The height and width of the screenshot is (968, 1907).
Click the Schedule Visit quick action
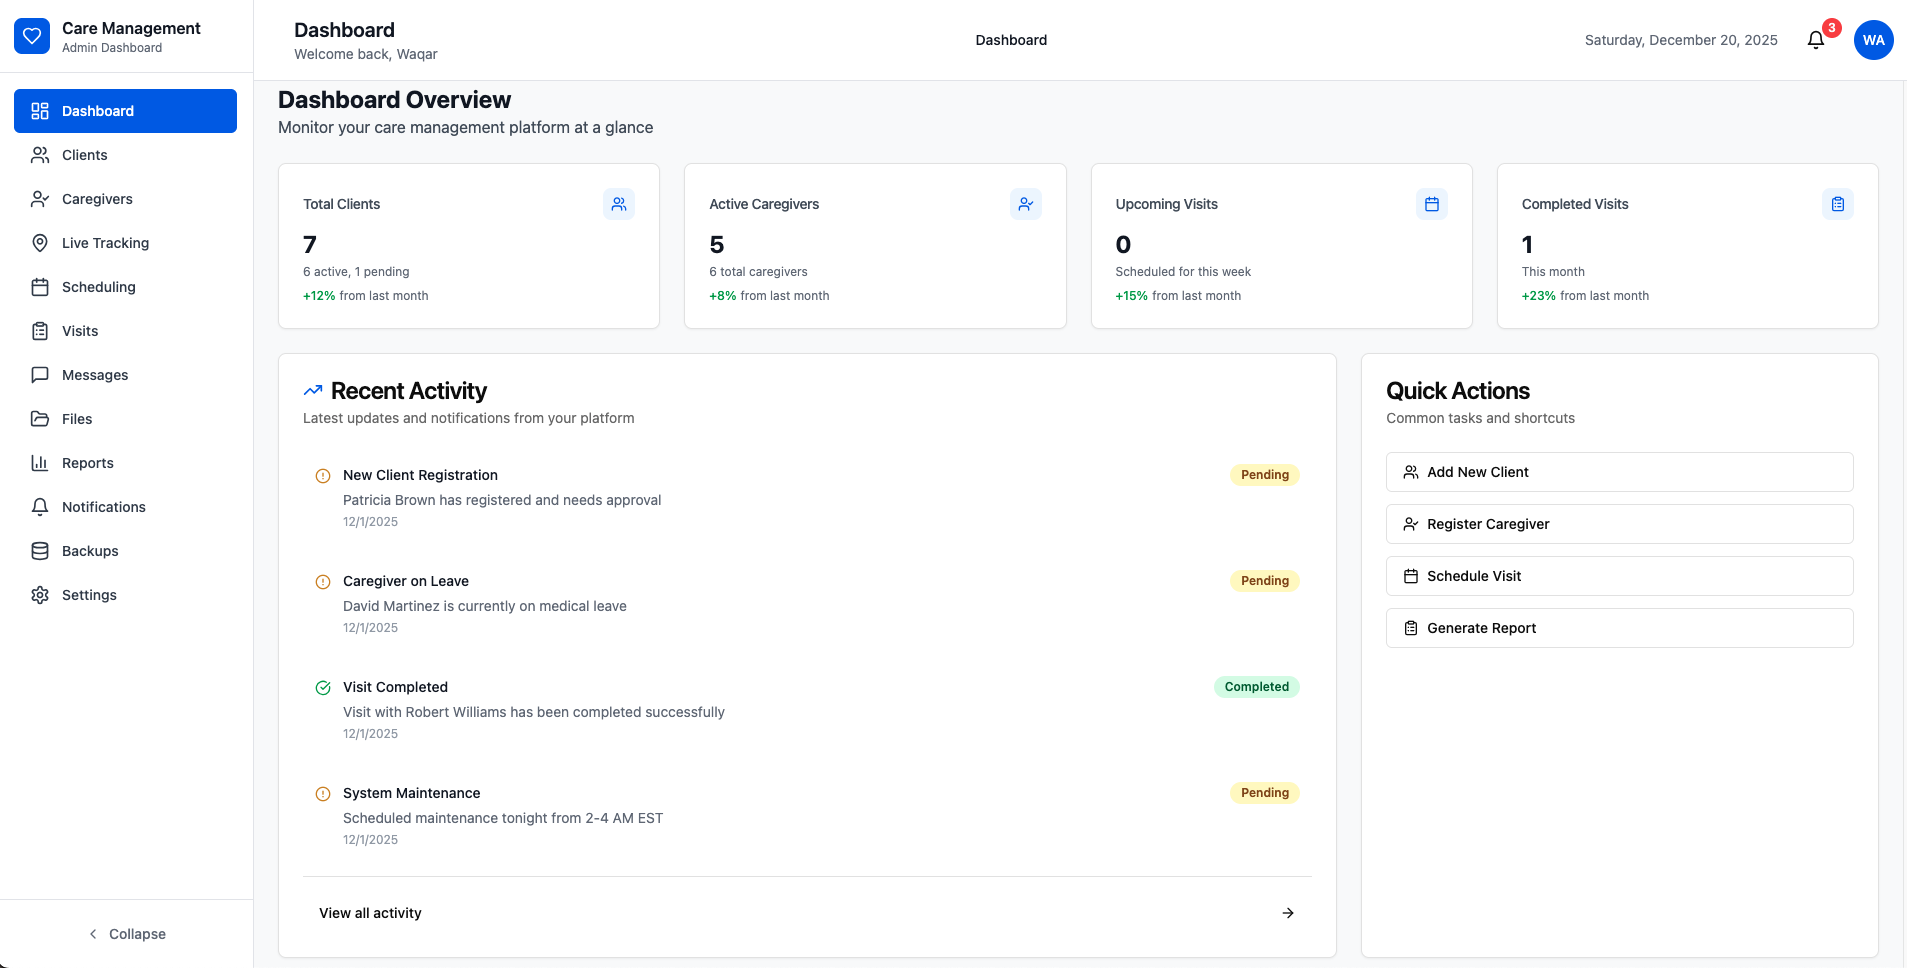1619,576
